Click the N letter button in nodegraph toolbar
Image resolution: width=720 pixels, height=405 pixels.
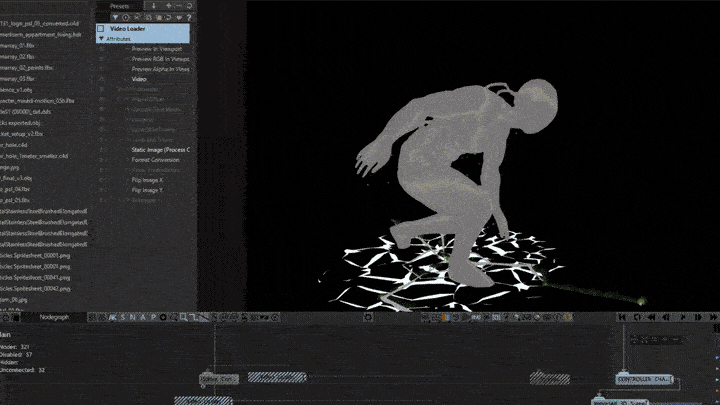[x=133, y=317]
